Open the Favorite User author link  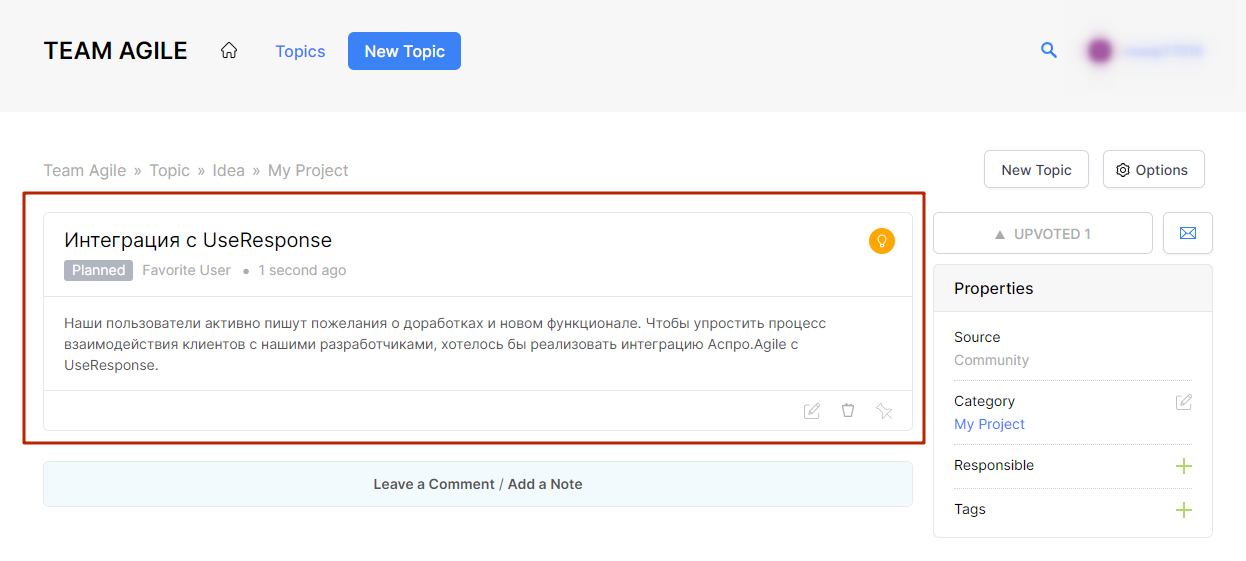coord(186,270)
